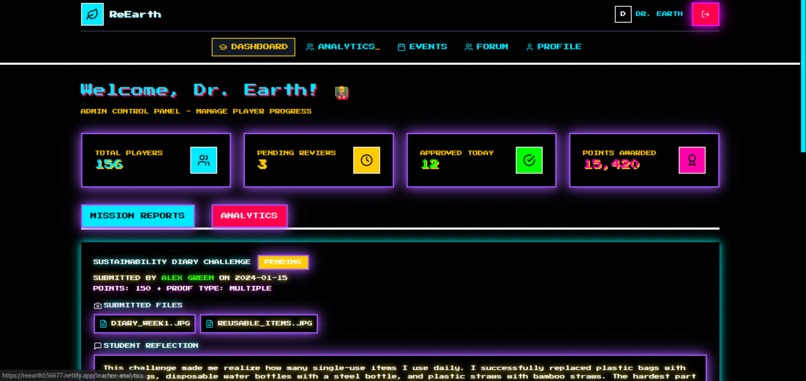This screenshot has width=806, height=381.
Task: Open the Forum nav item
Action: [x=486, y=47]
